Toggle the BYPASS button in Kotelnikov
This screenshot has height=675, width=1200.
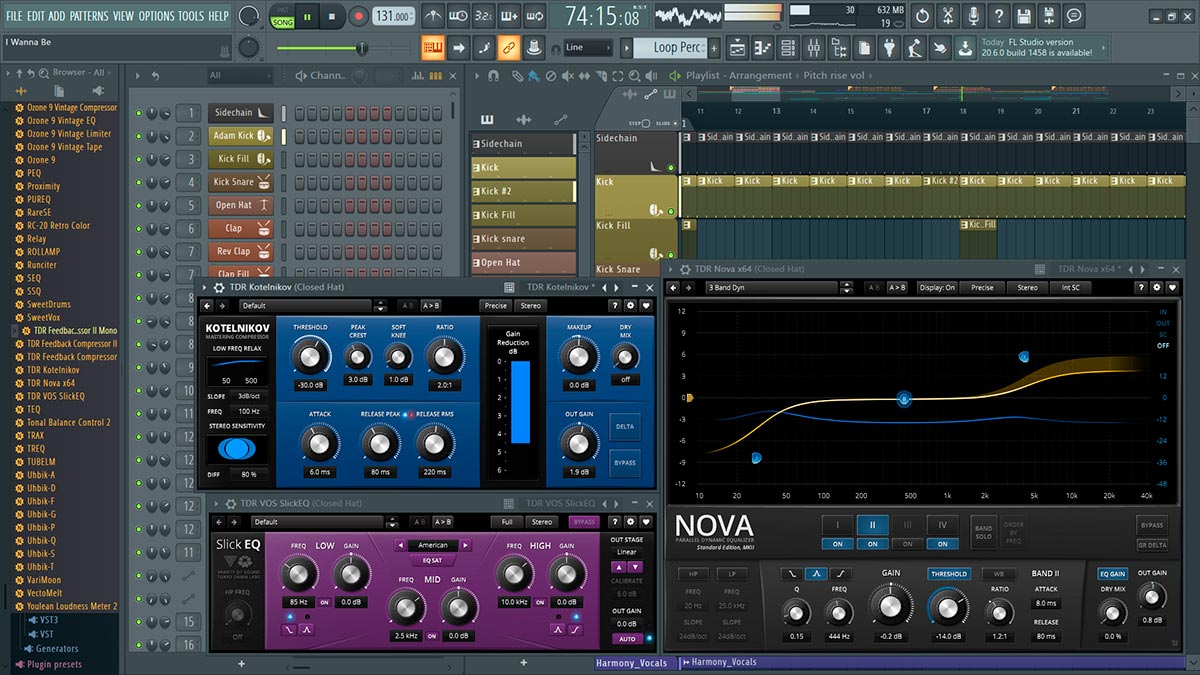625,463
